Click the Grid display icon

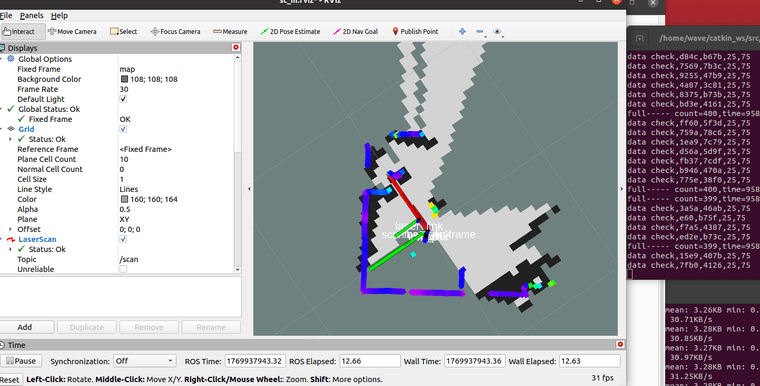[x=11, y=129]
